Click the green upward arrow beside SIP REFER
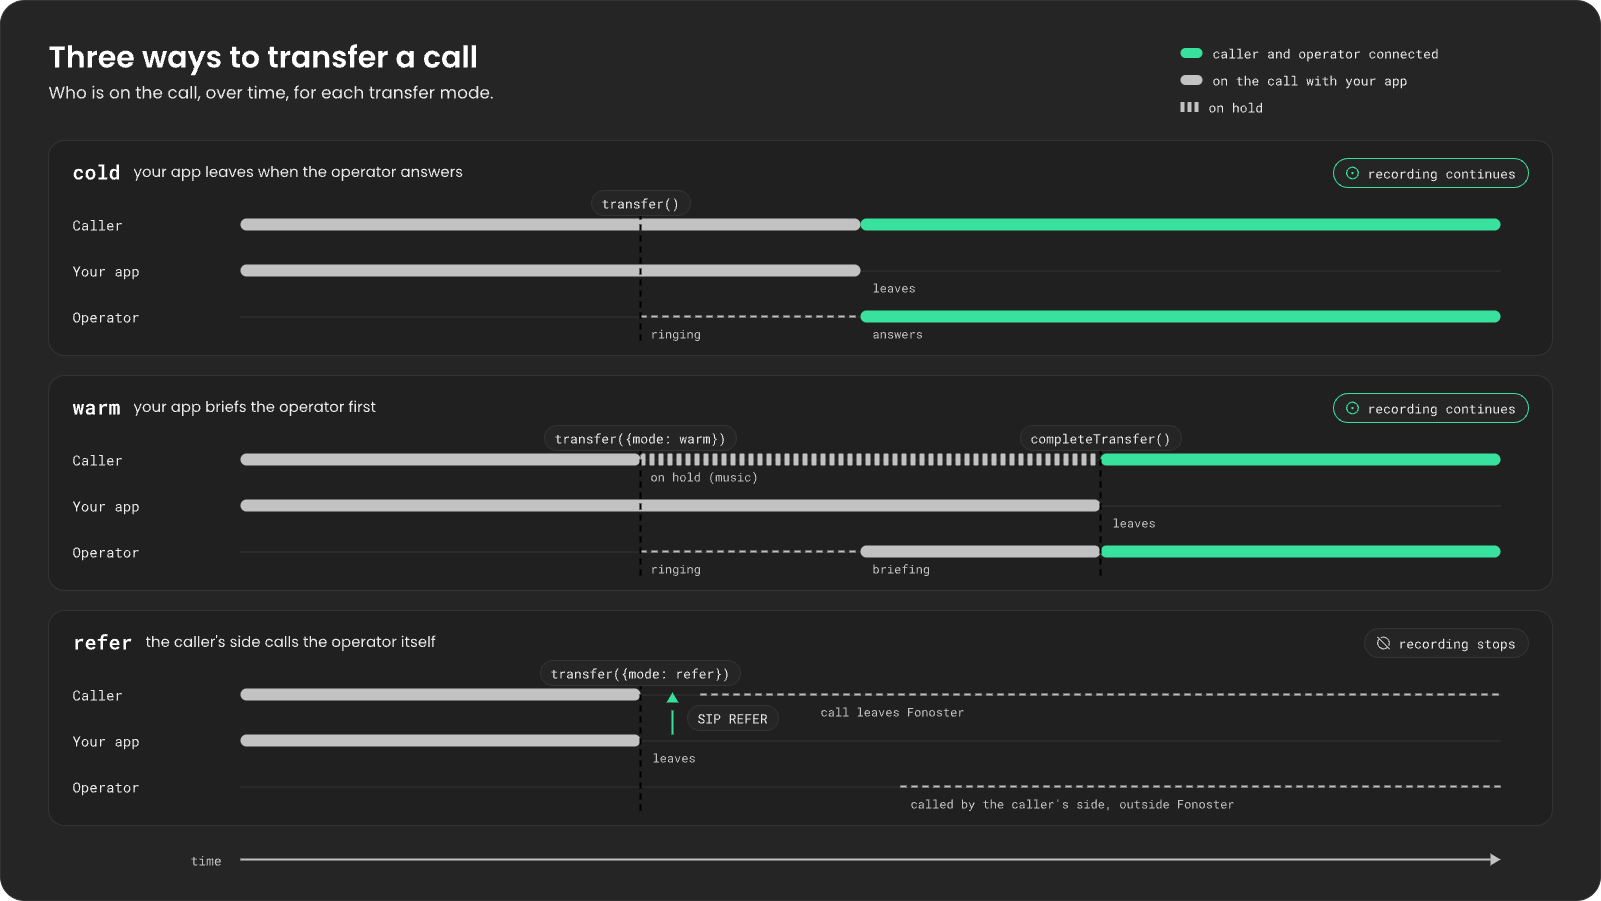 point(672,713)
